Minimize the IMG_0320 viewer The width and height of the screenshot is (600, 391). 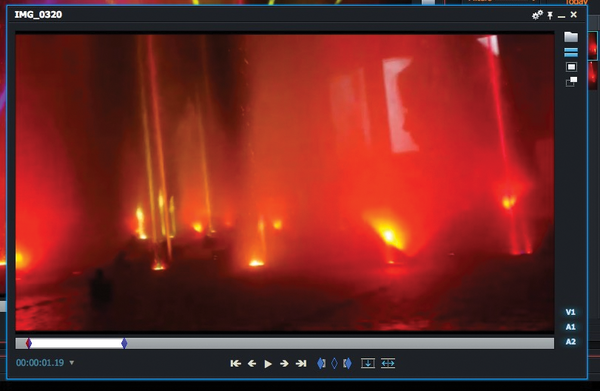pos(561,16)
